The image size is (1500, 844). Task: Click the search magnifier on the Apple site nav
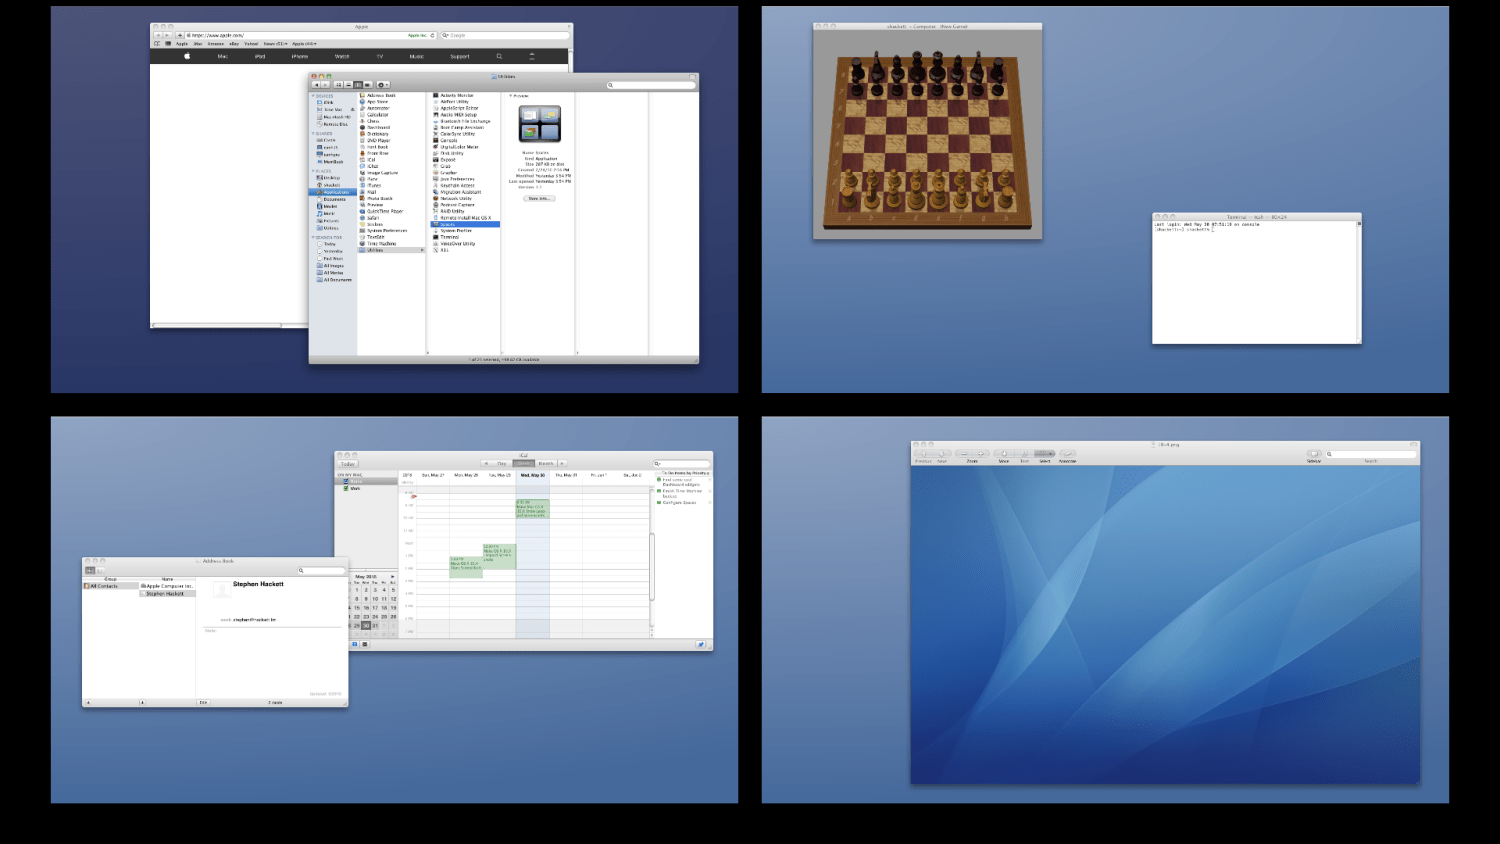[499, 56]
